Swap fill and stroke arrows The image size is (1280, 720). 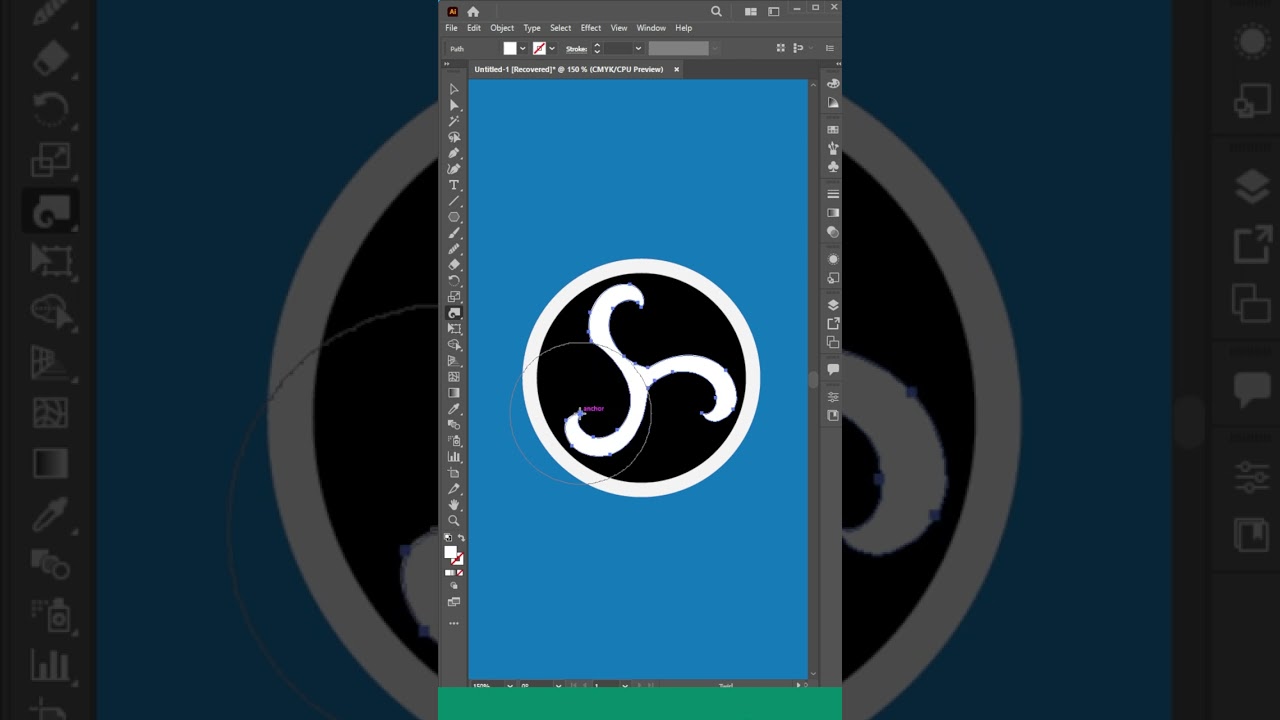pos(461,538)
